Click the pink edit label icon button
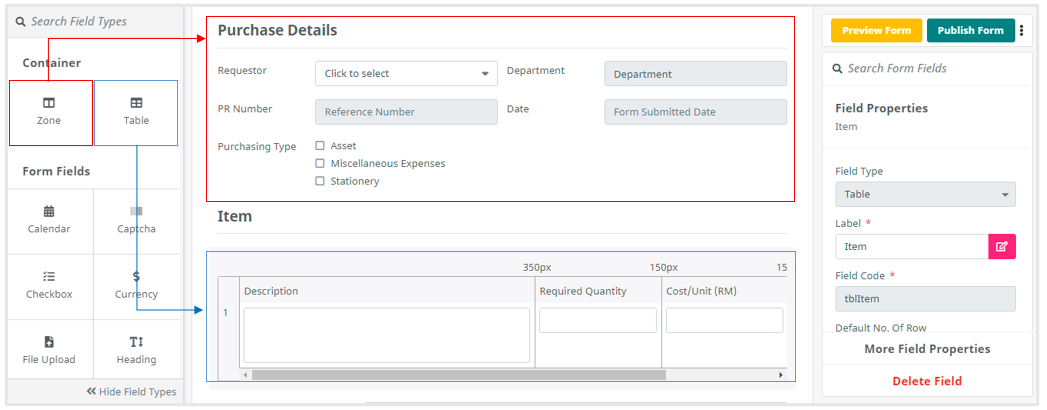 [x=1002, y=246]
